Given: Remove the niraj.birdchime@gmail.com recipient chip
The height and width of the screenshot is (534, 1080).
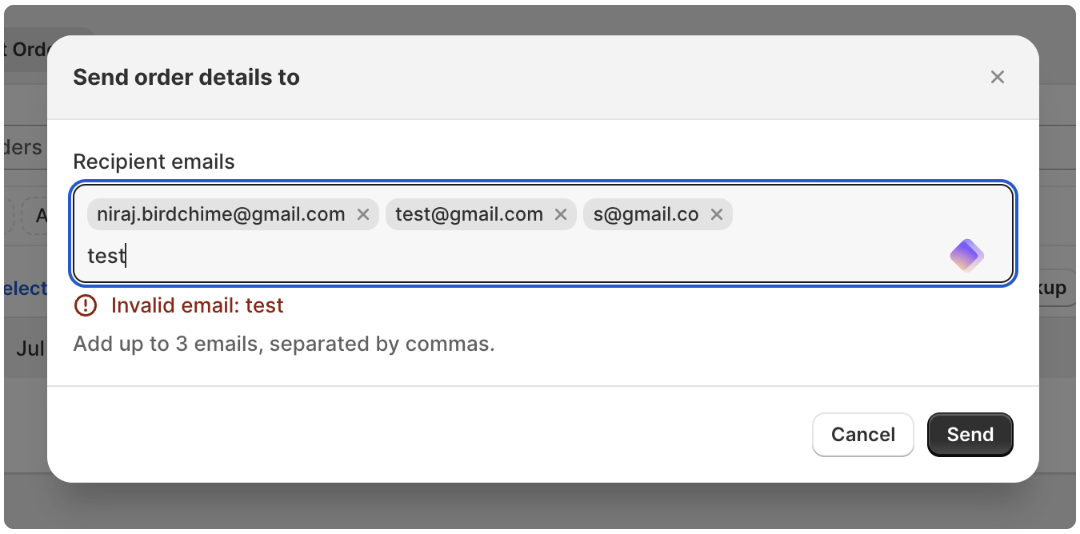Looking at the screenshot, I should tap(363, 215).
